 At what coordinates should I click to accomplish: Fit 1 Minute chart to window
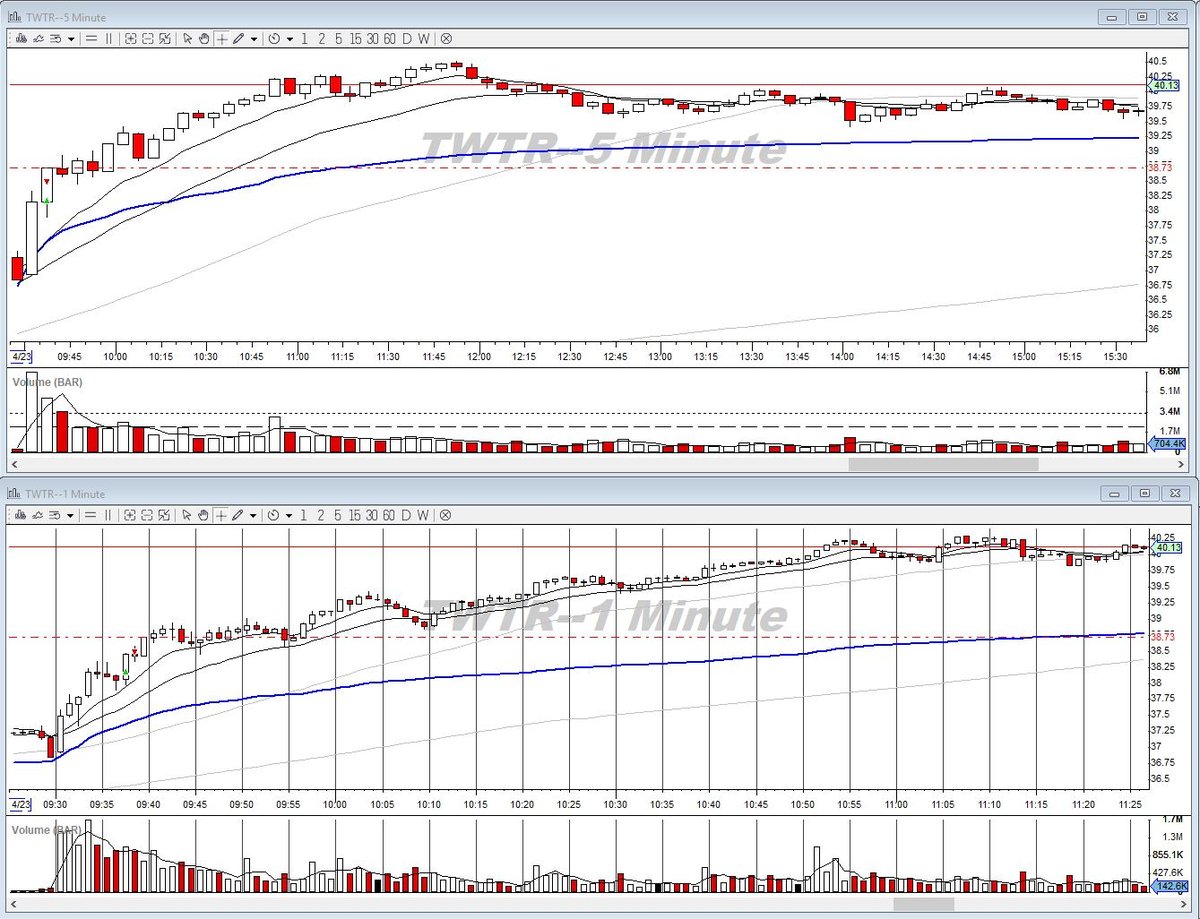pyautogui.click(x=165, y=514)
